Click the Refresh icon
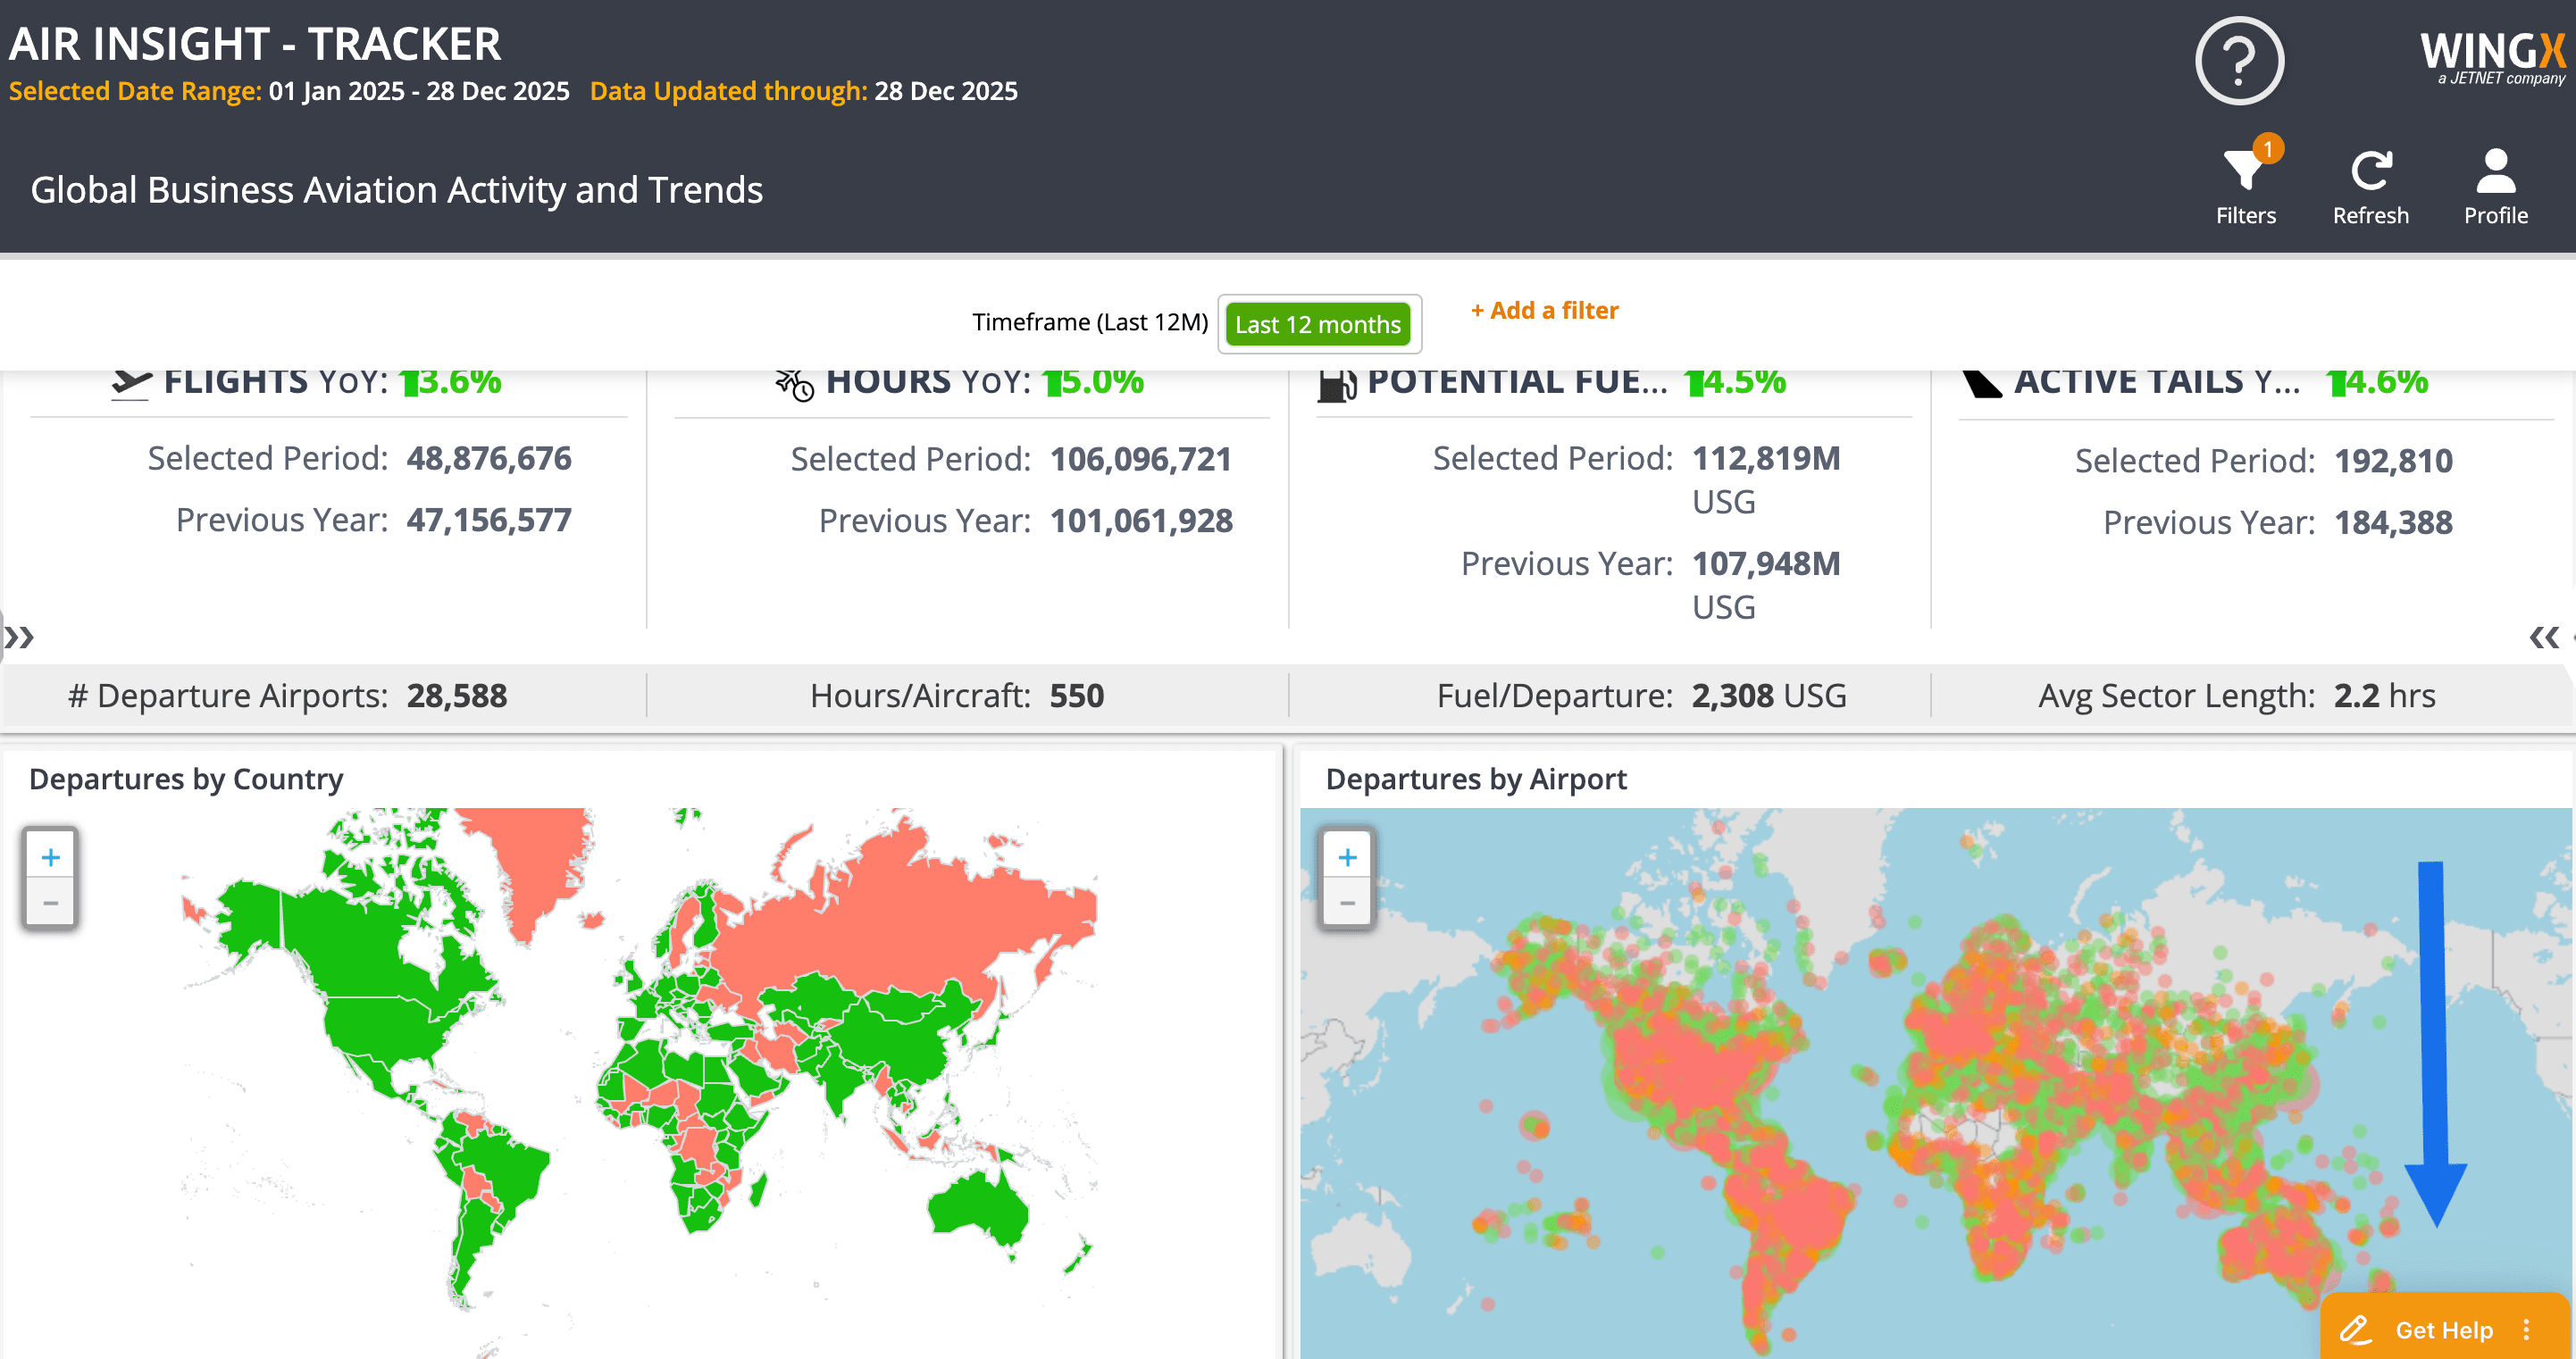 pos(2371,169)
